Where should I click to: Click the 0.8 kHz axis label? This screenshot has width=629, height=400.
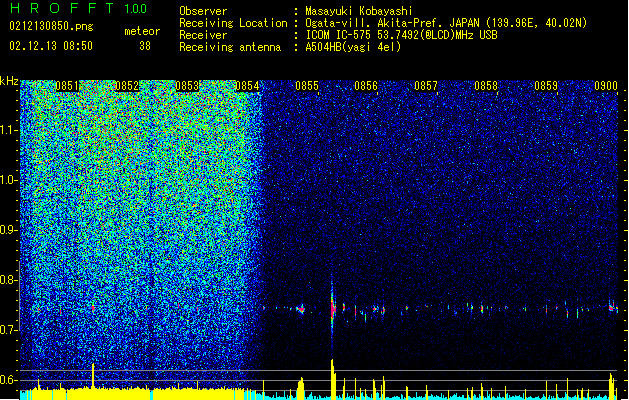(8, 280)
